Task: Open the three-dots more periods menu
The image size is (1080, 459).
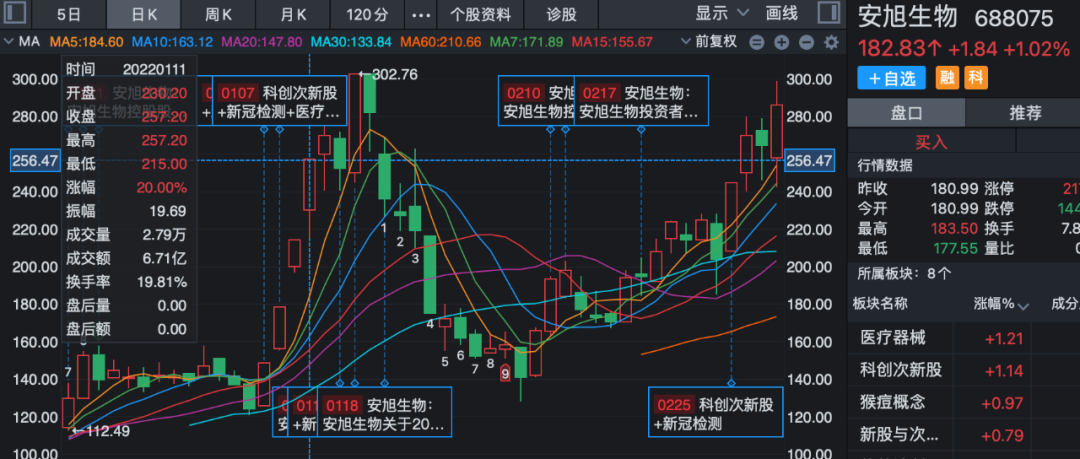Action: click(x=422, y=14)
